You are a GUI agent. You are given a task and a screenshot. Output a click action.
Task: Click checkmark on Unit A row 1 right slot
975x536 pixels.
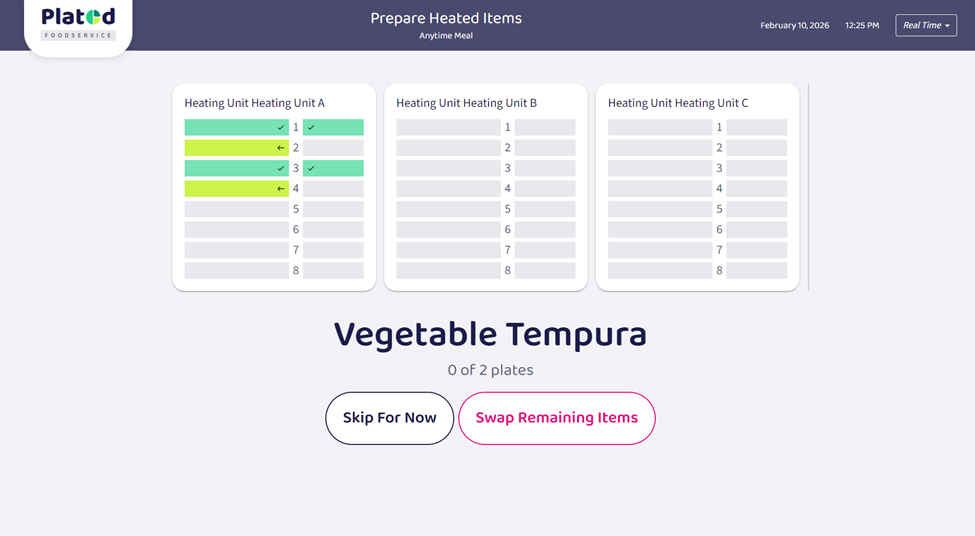pos(312,128)
